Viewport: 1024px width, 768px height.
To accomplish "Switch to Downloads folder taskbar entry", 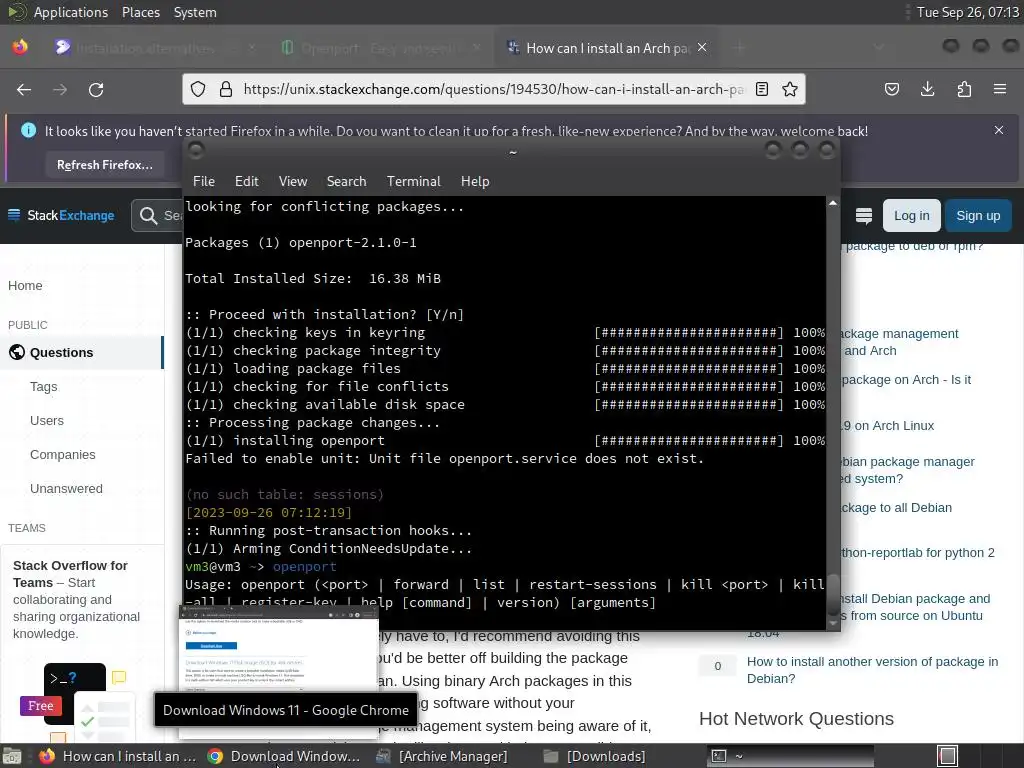I will [596, 756].
